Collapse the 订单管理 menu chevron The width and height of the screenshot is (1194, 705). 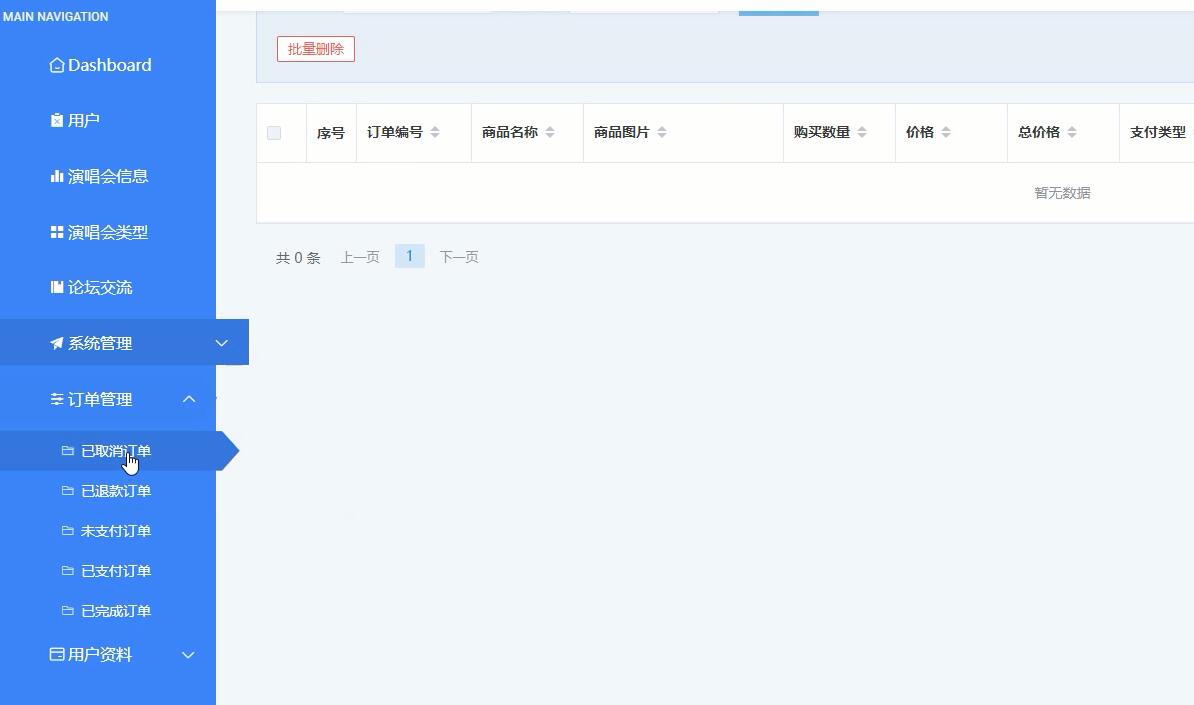pos(189,399)
